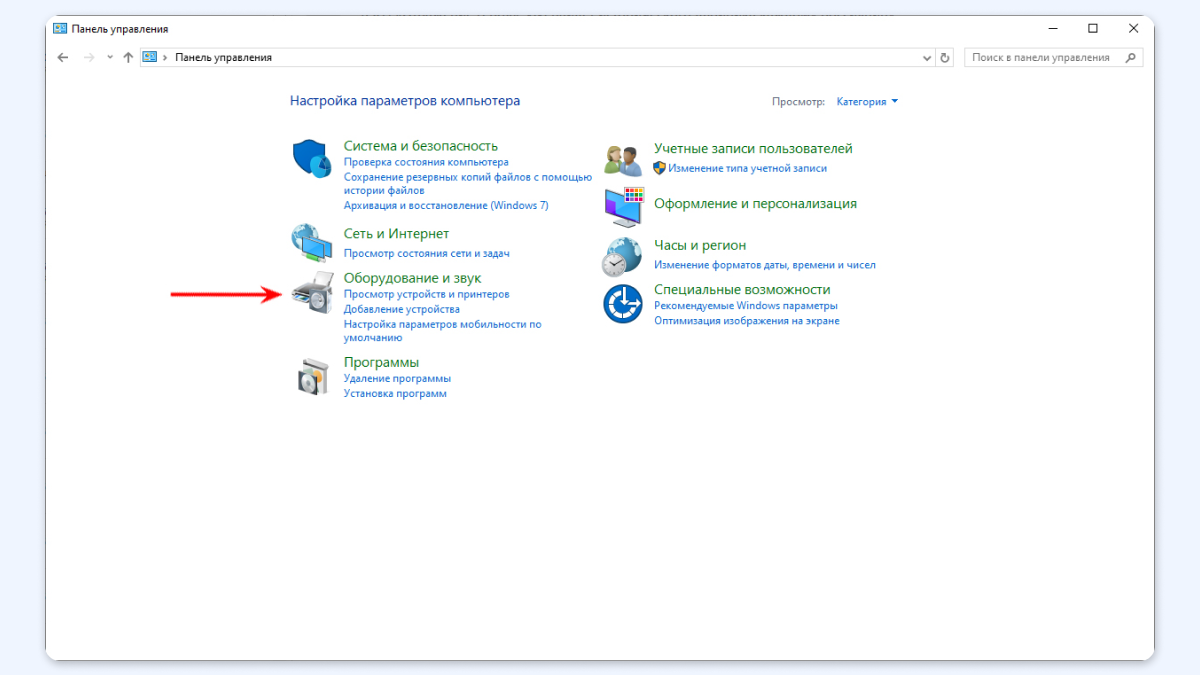Open Просмотр состояния сети и задач
This screenshot has height=675, width=1200.
click(427, 254)
